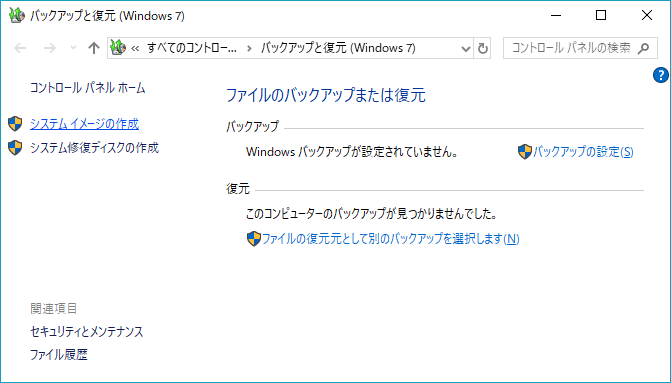This screenshot has height=383, width=671.
Task: Expand the chevron after すべてのコントロー...
Action: [249, 48]
